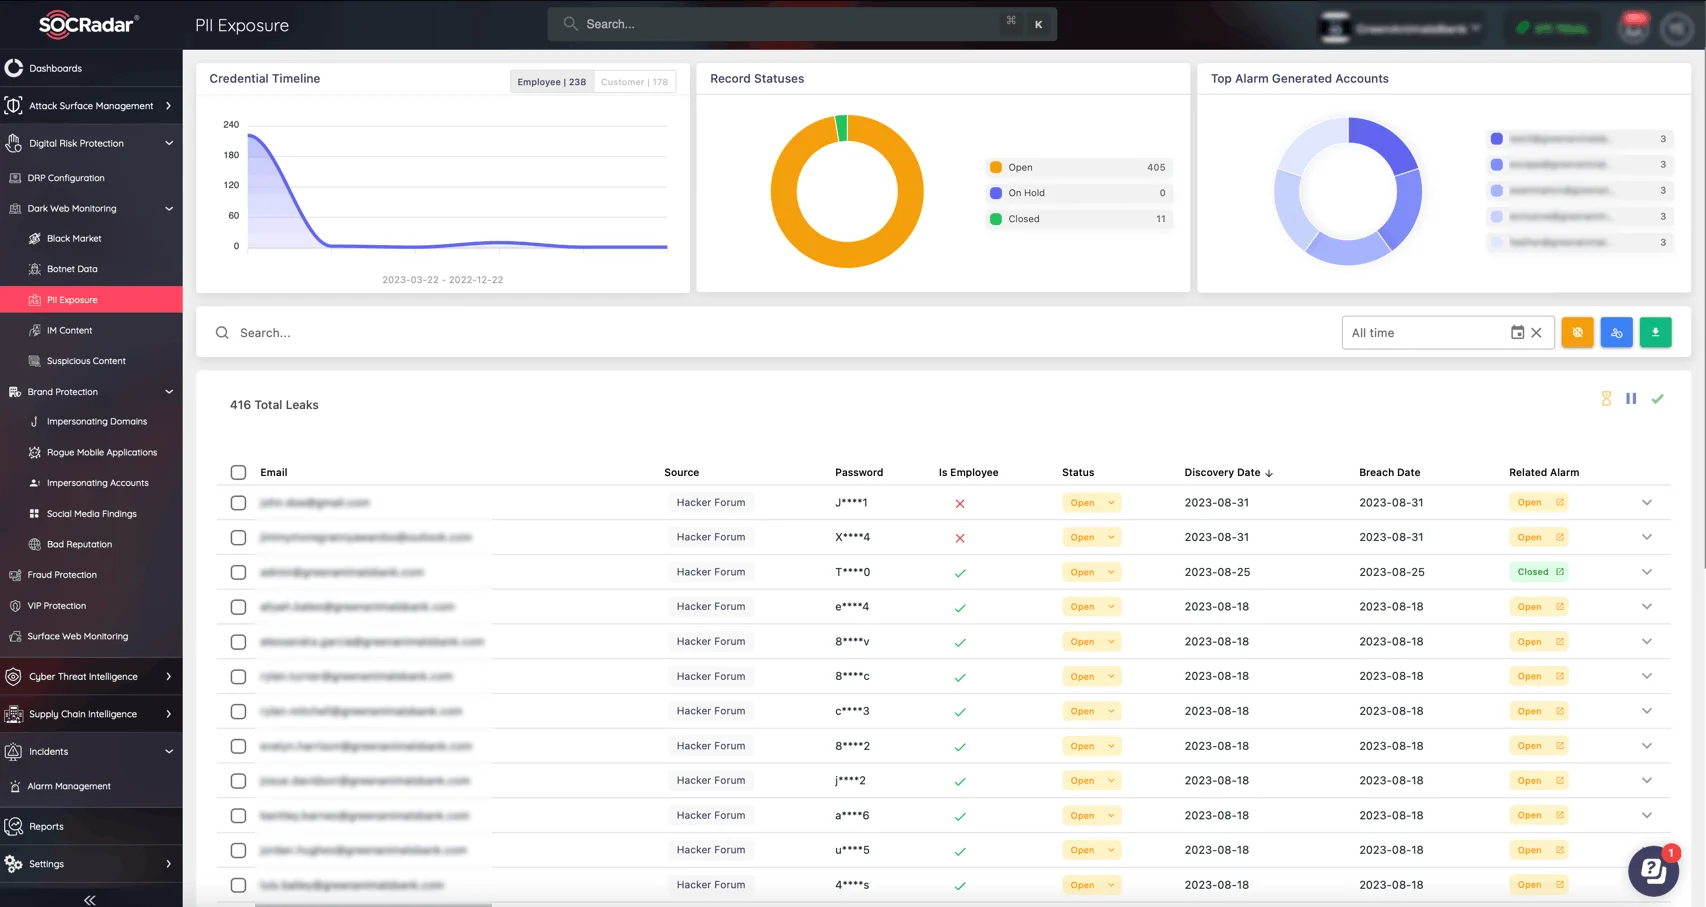
Task: Expand Attack Surface Management menu
Action: point(91,106)
